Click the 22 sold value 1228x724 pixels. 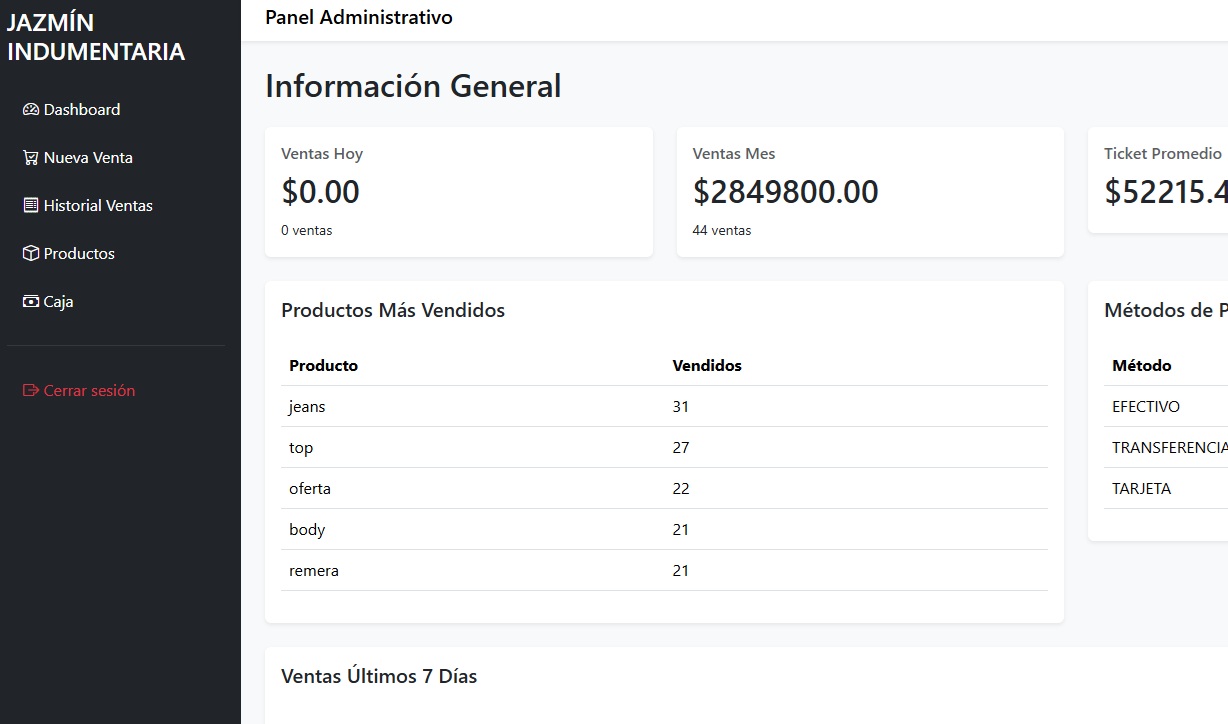point(681,489)
